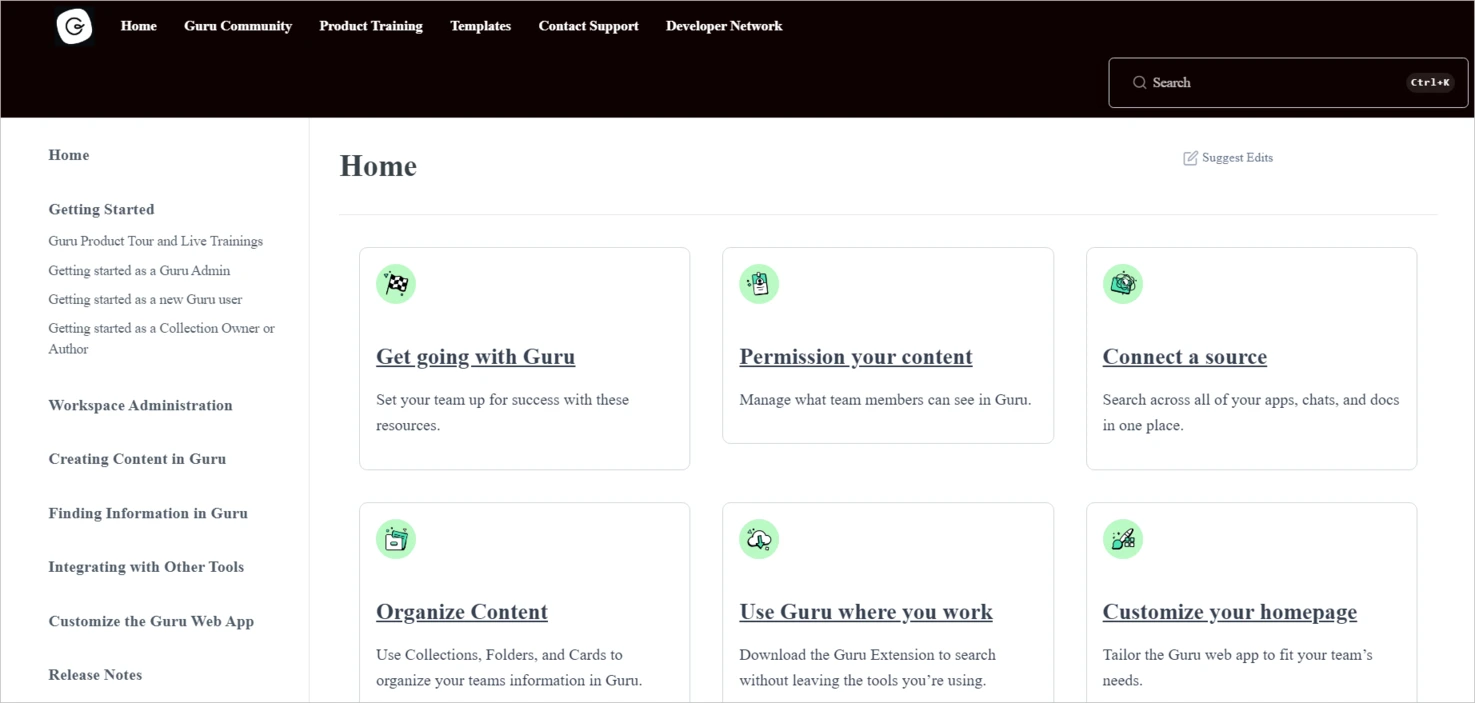The image size is (1475, 703).
Task: Select Home in the left sidebar
Action: pyautogui.click(x=69, y=155)
